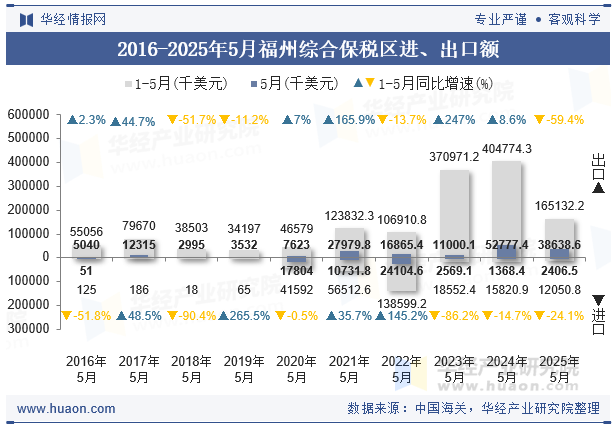Click the 专业严谨 • 客观科学 slogan
The width and height of the screenshot is (615, 427).
point(537,19)
